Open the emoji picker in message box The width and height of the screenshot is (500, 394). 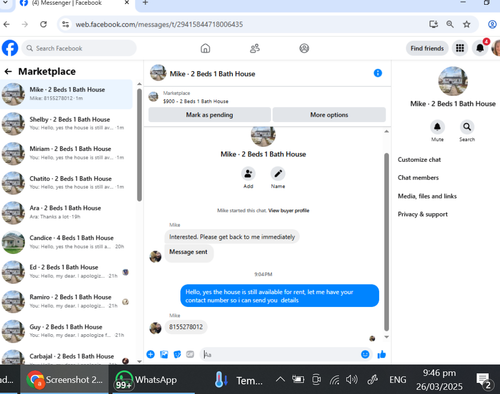(x=365, y=354)
